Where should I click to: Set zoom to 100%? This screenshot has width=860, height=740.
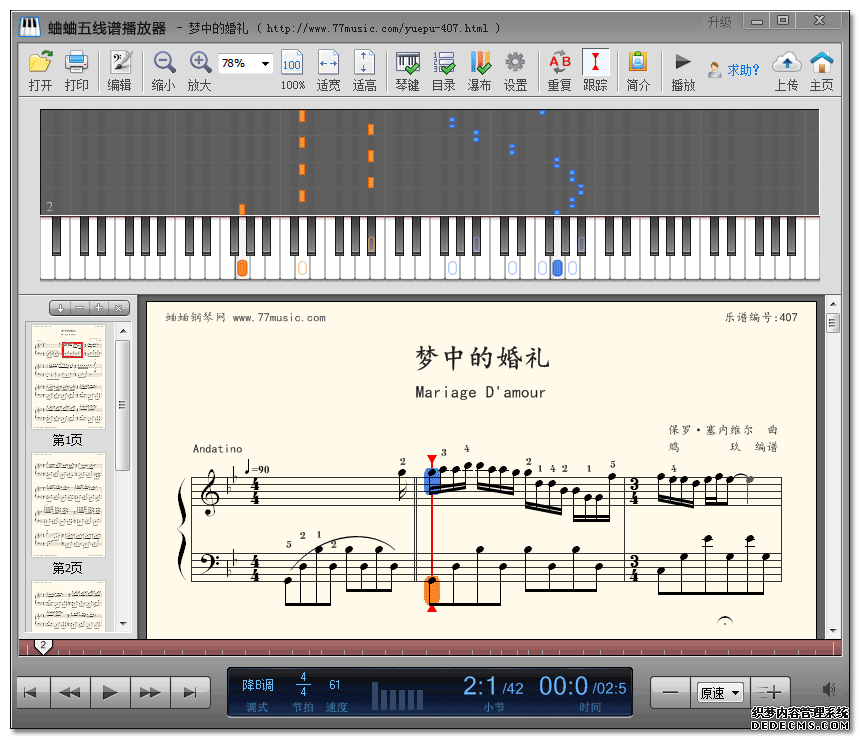(x=292, y=70)
